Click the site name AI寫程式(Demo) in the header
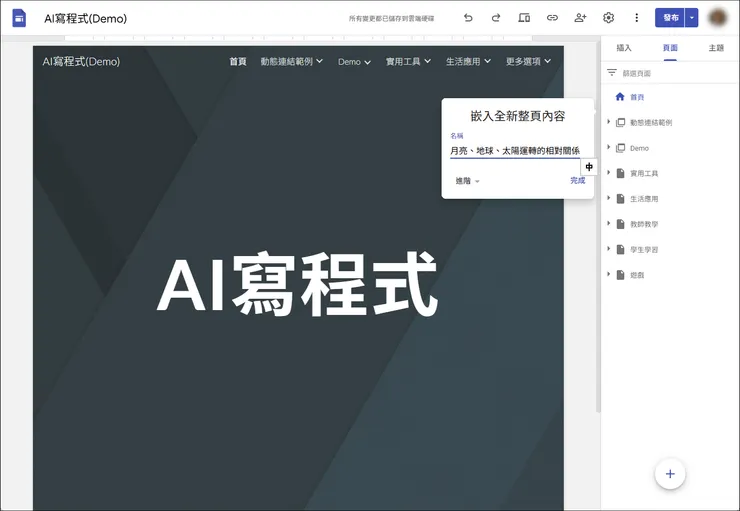Screen dimensions: 740x511 tap(81, 61)
